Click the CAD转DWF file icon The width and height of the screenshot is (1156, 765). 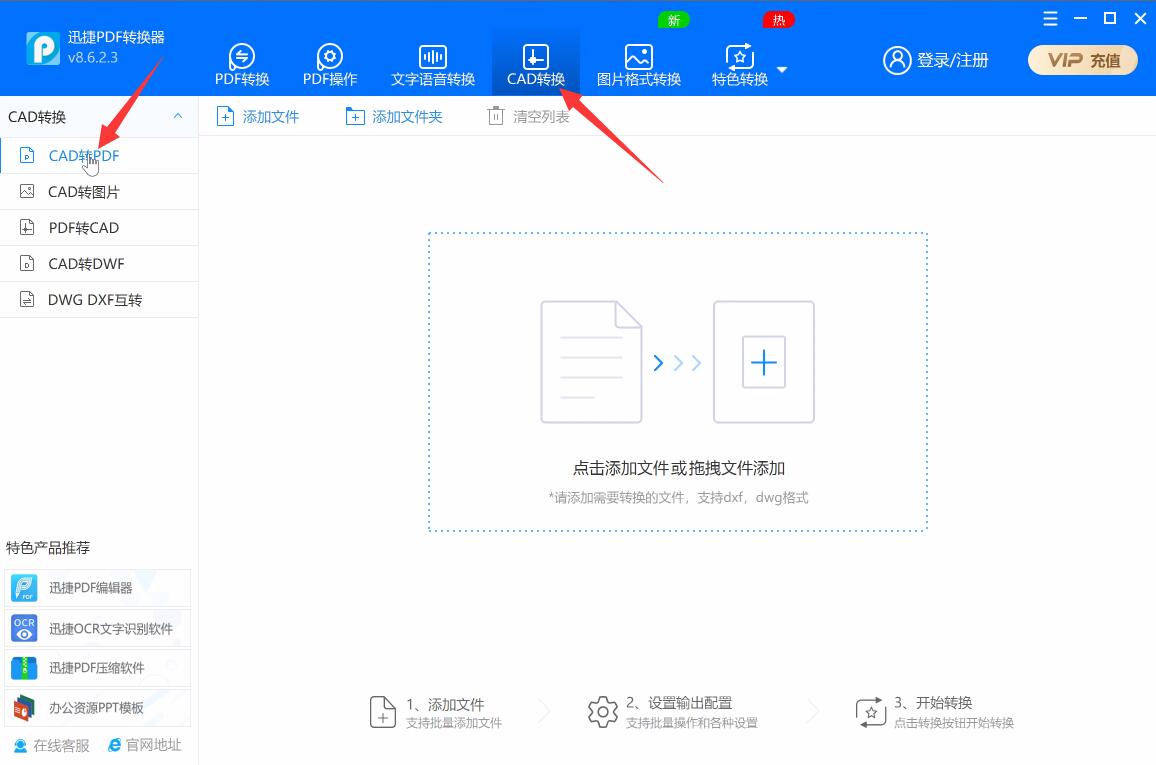coord(27,264)
